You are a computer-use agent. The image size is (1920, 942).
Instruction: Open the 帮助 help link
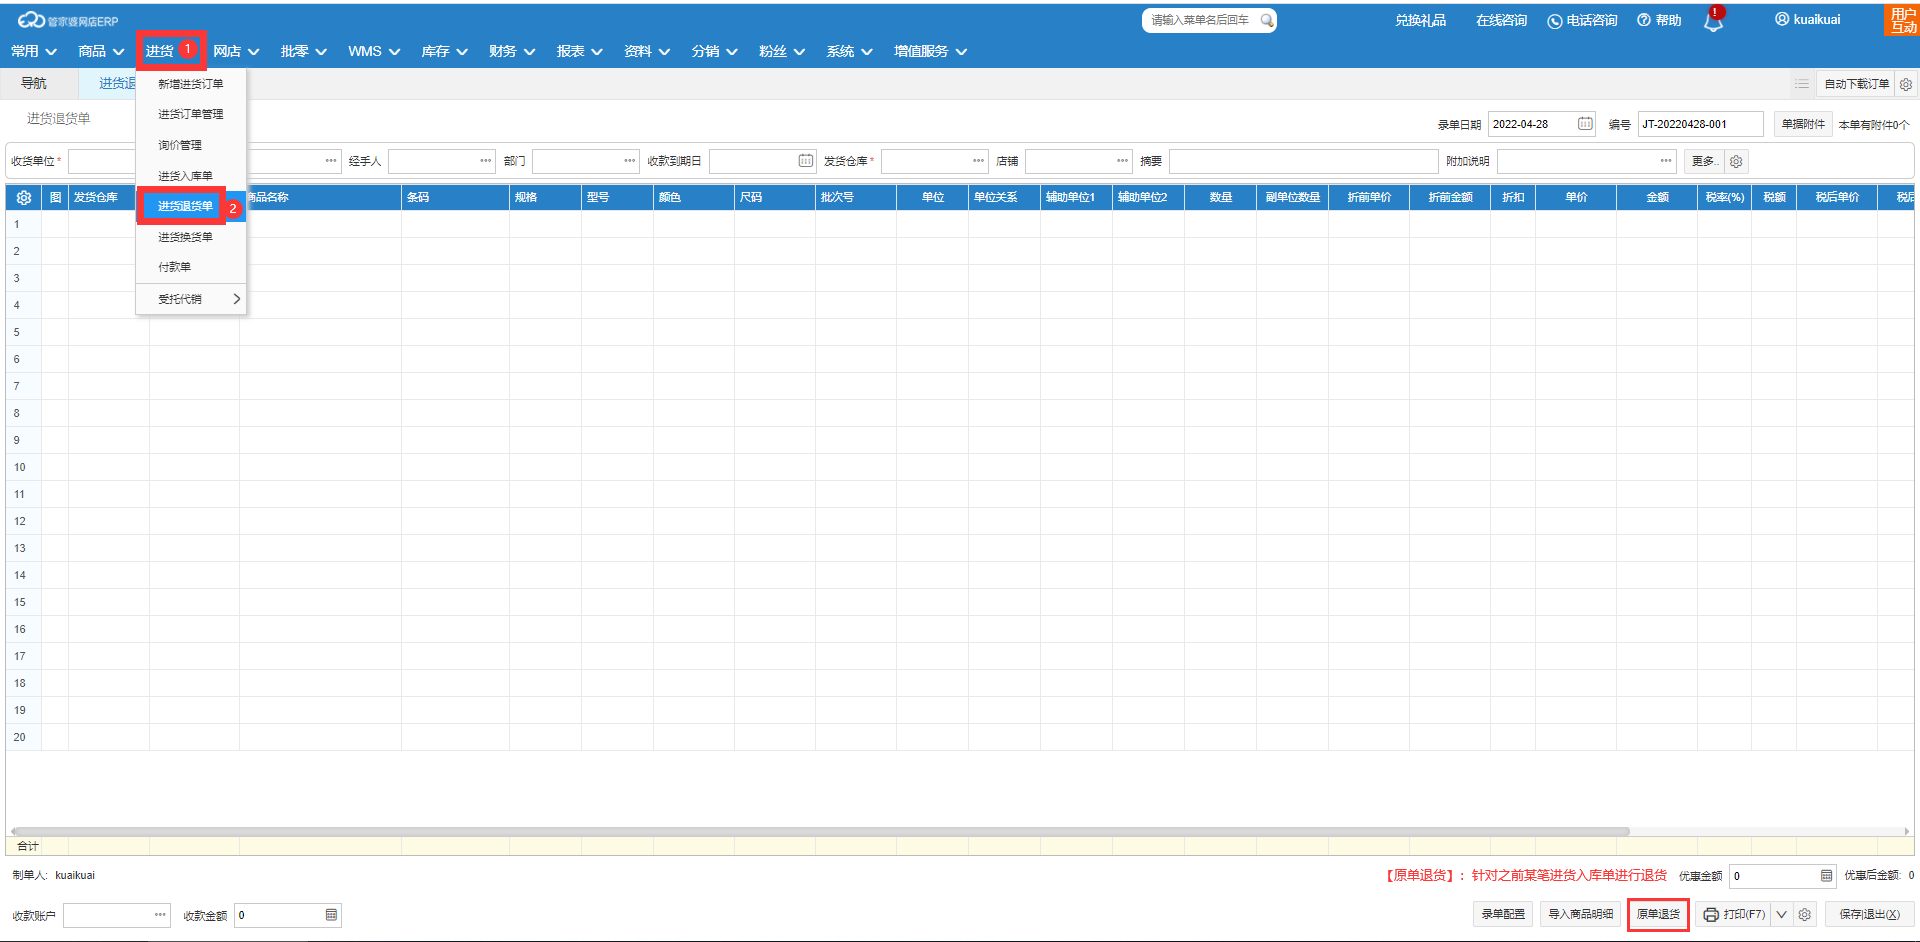point(1659,20)
